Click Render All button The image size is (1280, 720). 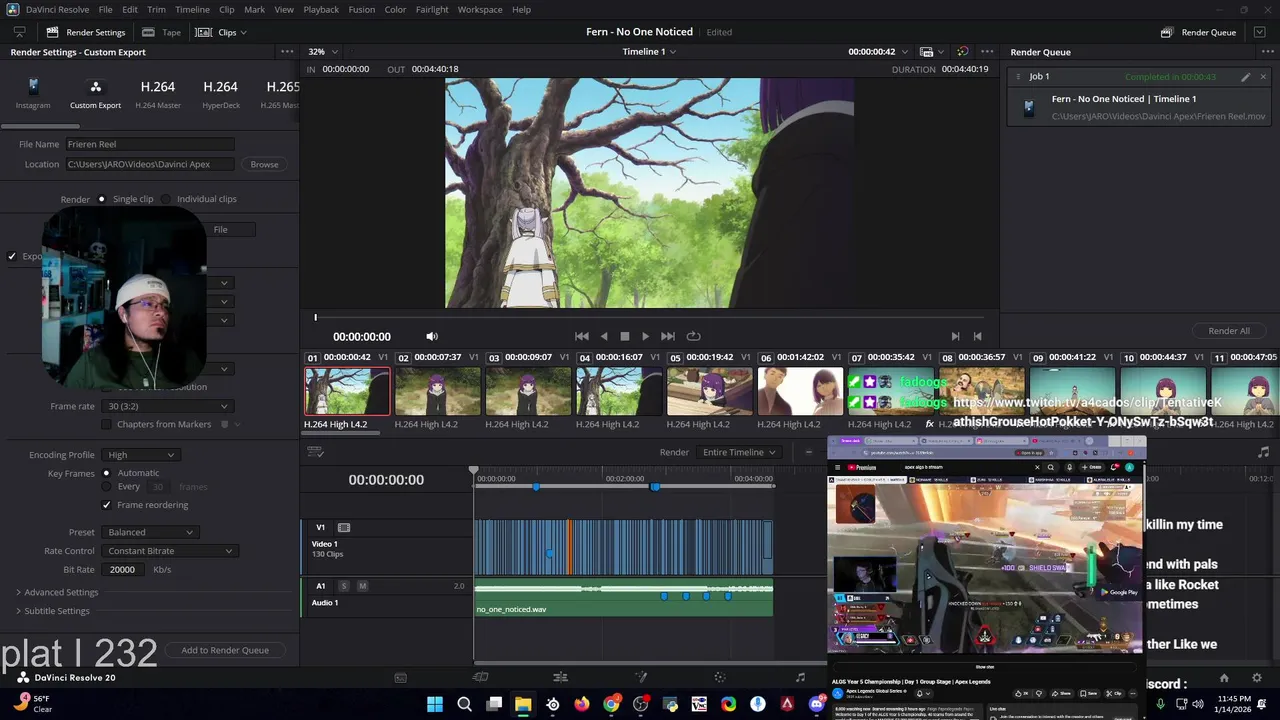click(1229, 331)
